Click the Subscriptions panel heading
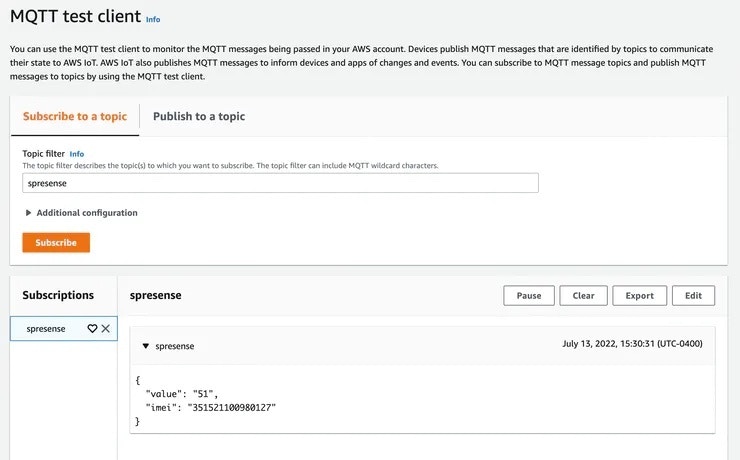This screenshot has height=460, width=740. click(58, 295)
